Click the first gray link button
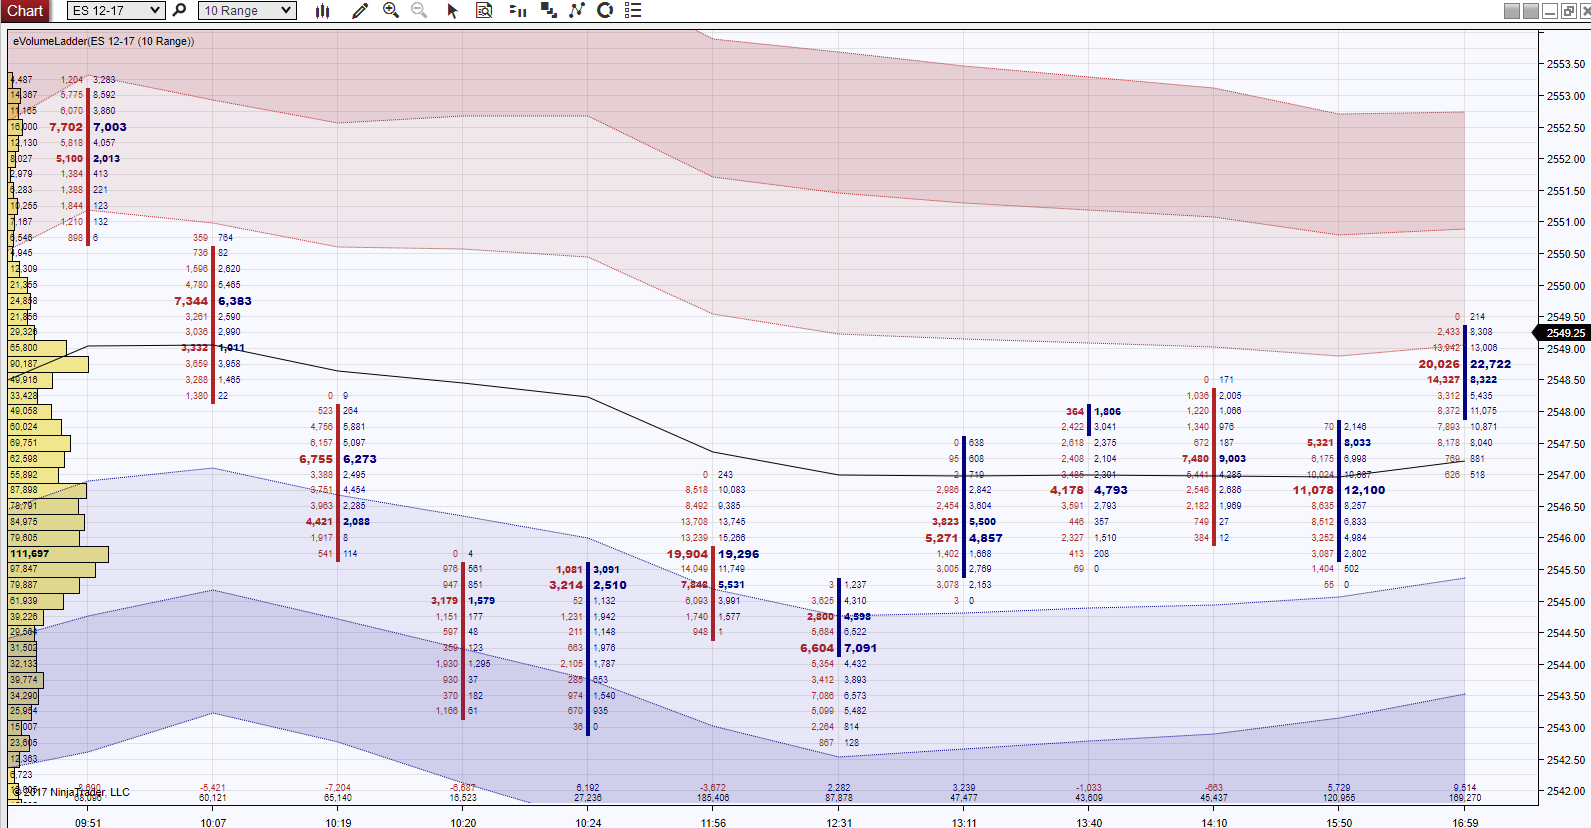 [1512, 11]
